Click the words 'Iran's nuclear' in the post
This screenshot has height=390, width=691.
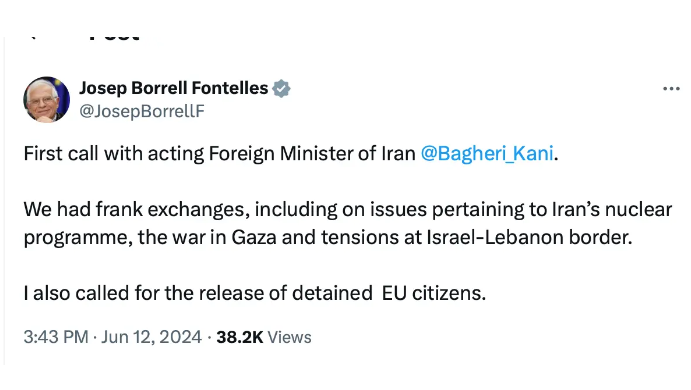(612, 210)
